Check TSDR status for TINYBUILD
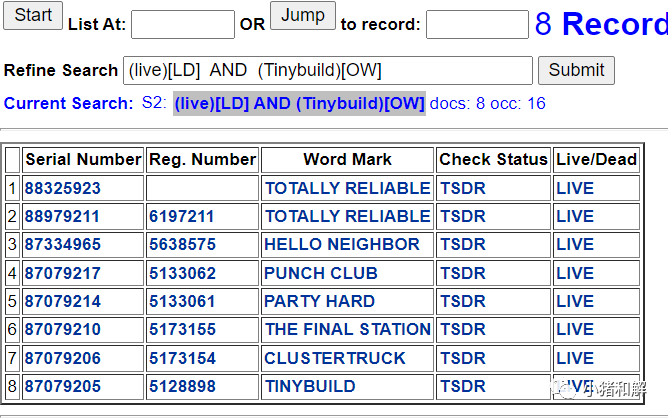The width and height of the screenshot is (668, 419). (463, 386)
